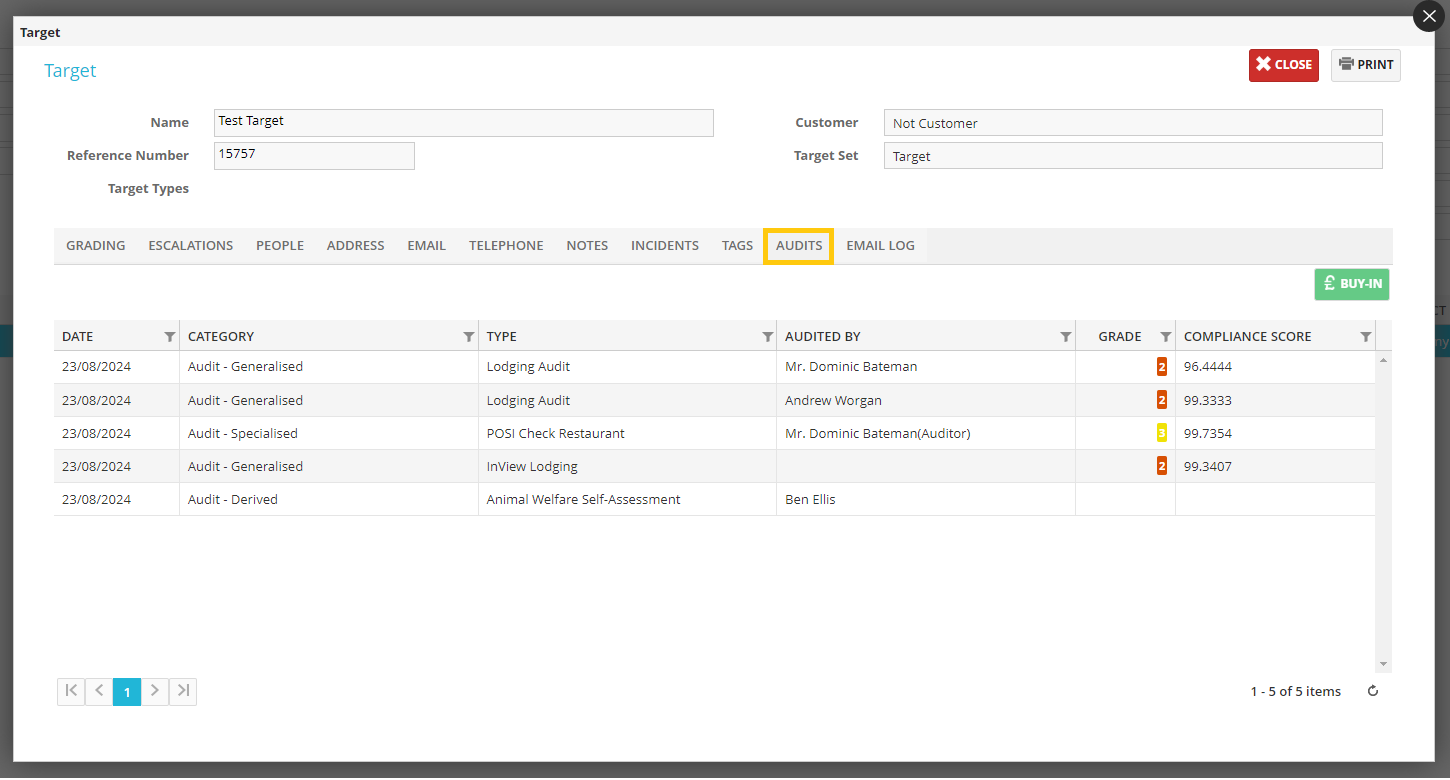The height and width of the screenshot is (780, 1450).
Task: Close the modal with the X icon
Action: tap(1429, 17)
